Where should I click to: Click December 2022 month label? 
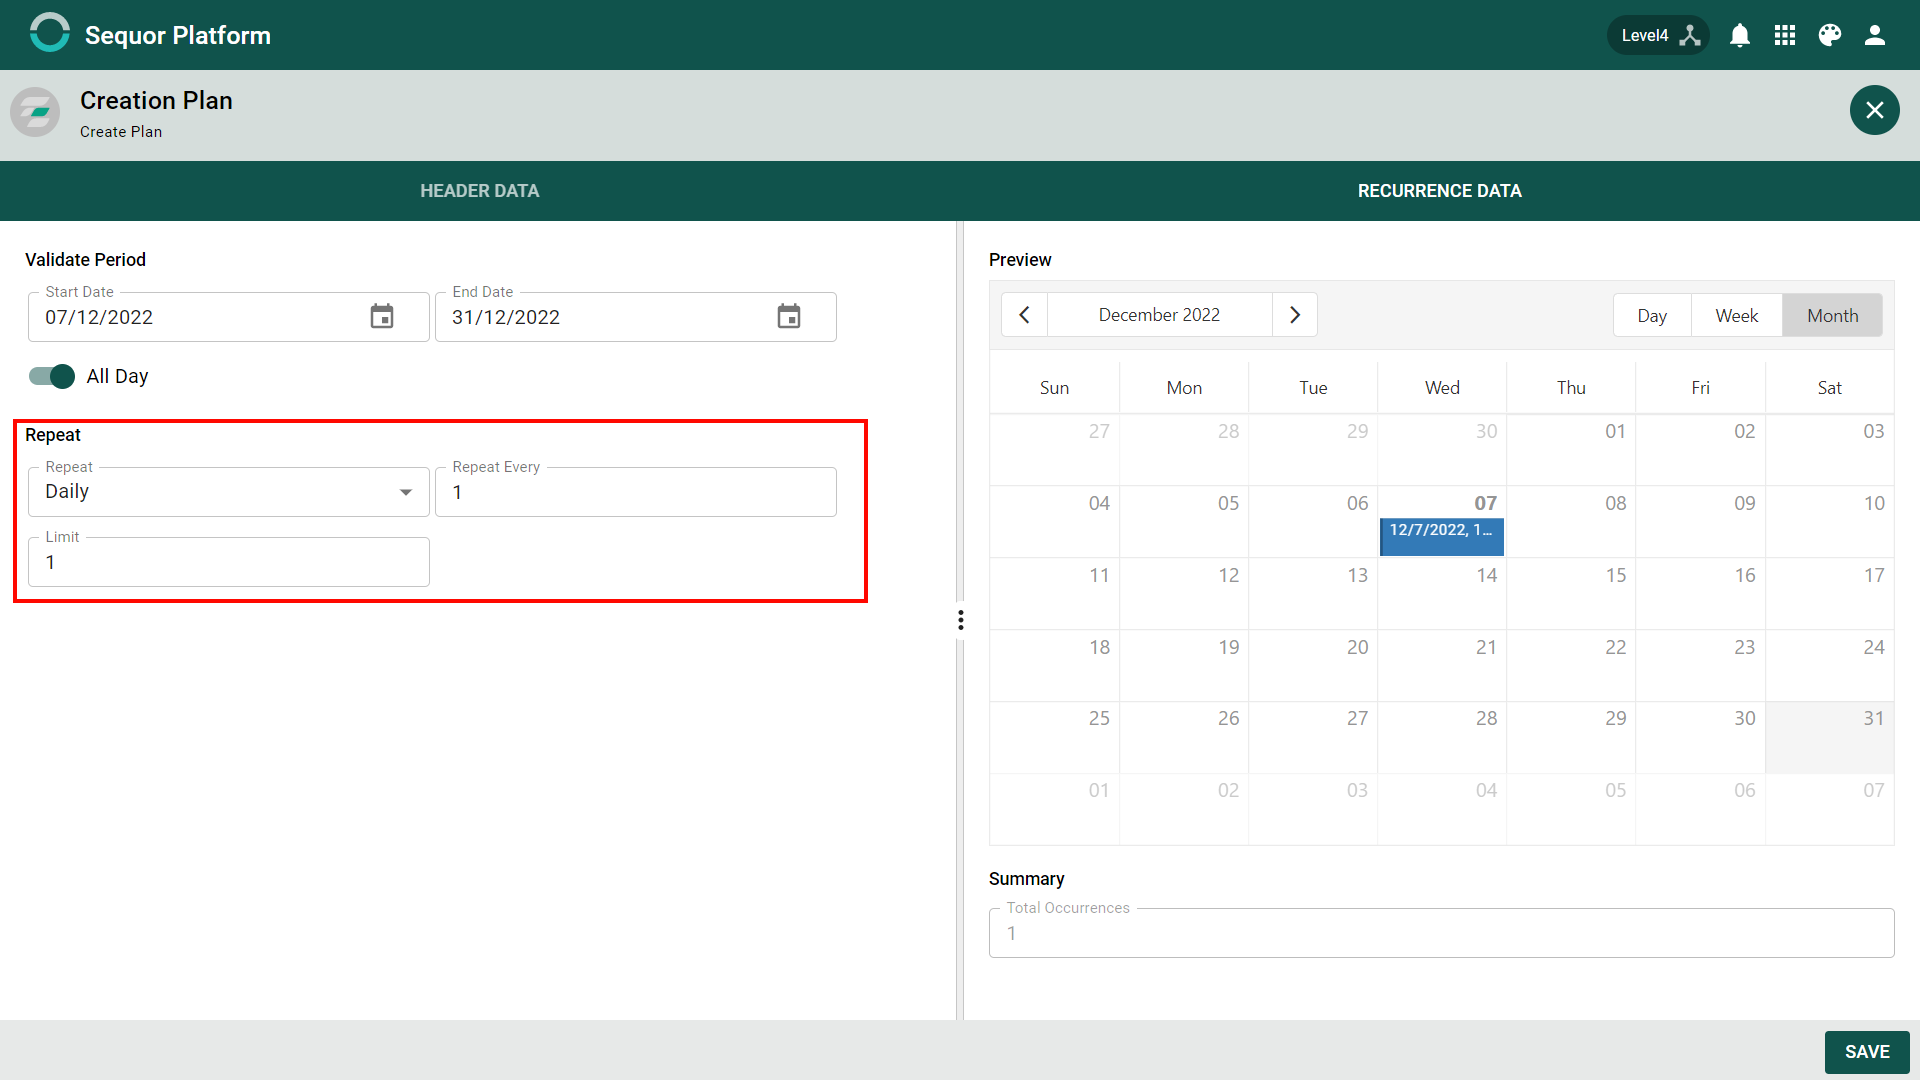point(1159,315)
